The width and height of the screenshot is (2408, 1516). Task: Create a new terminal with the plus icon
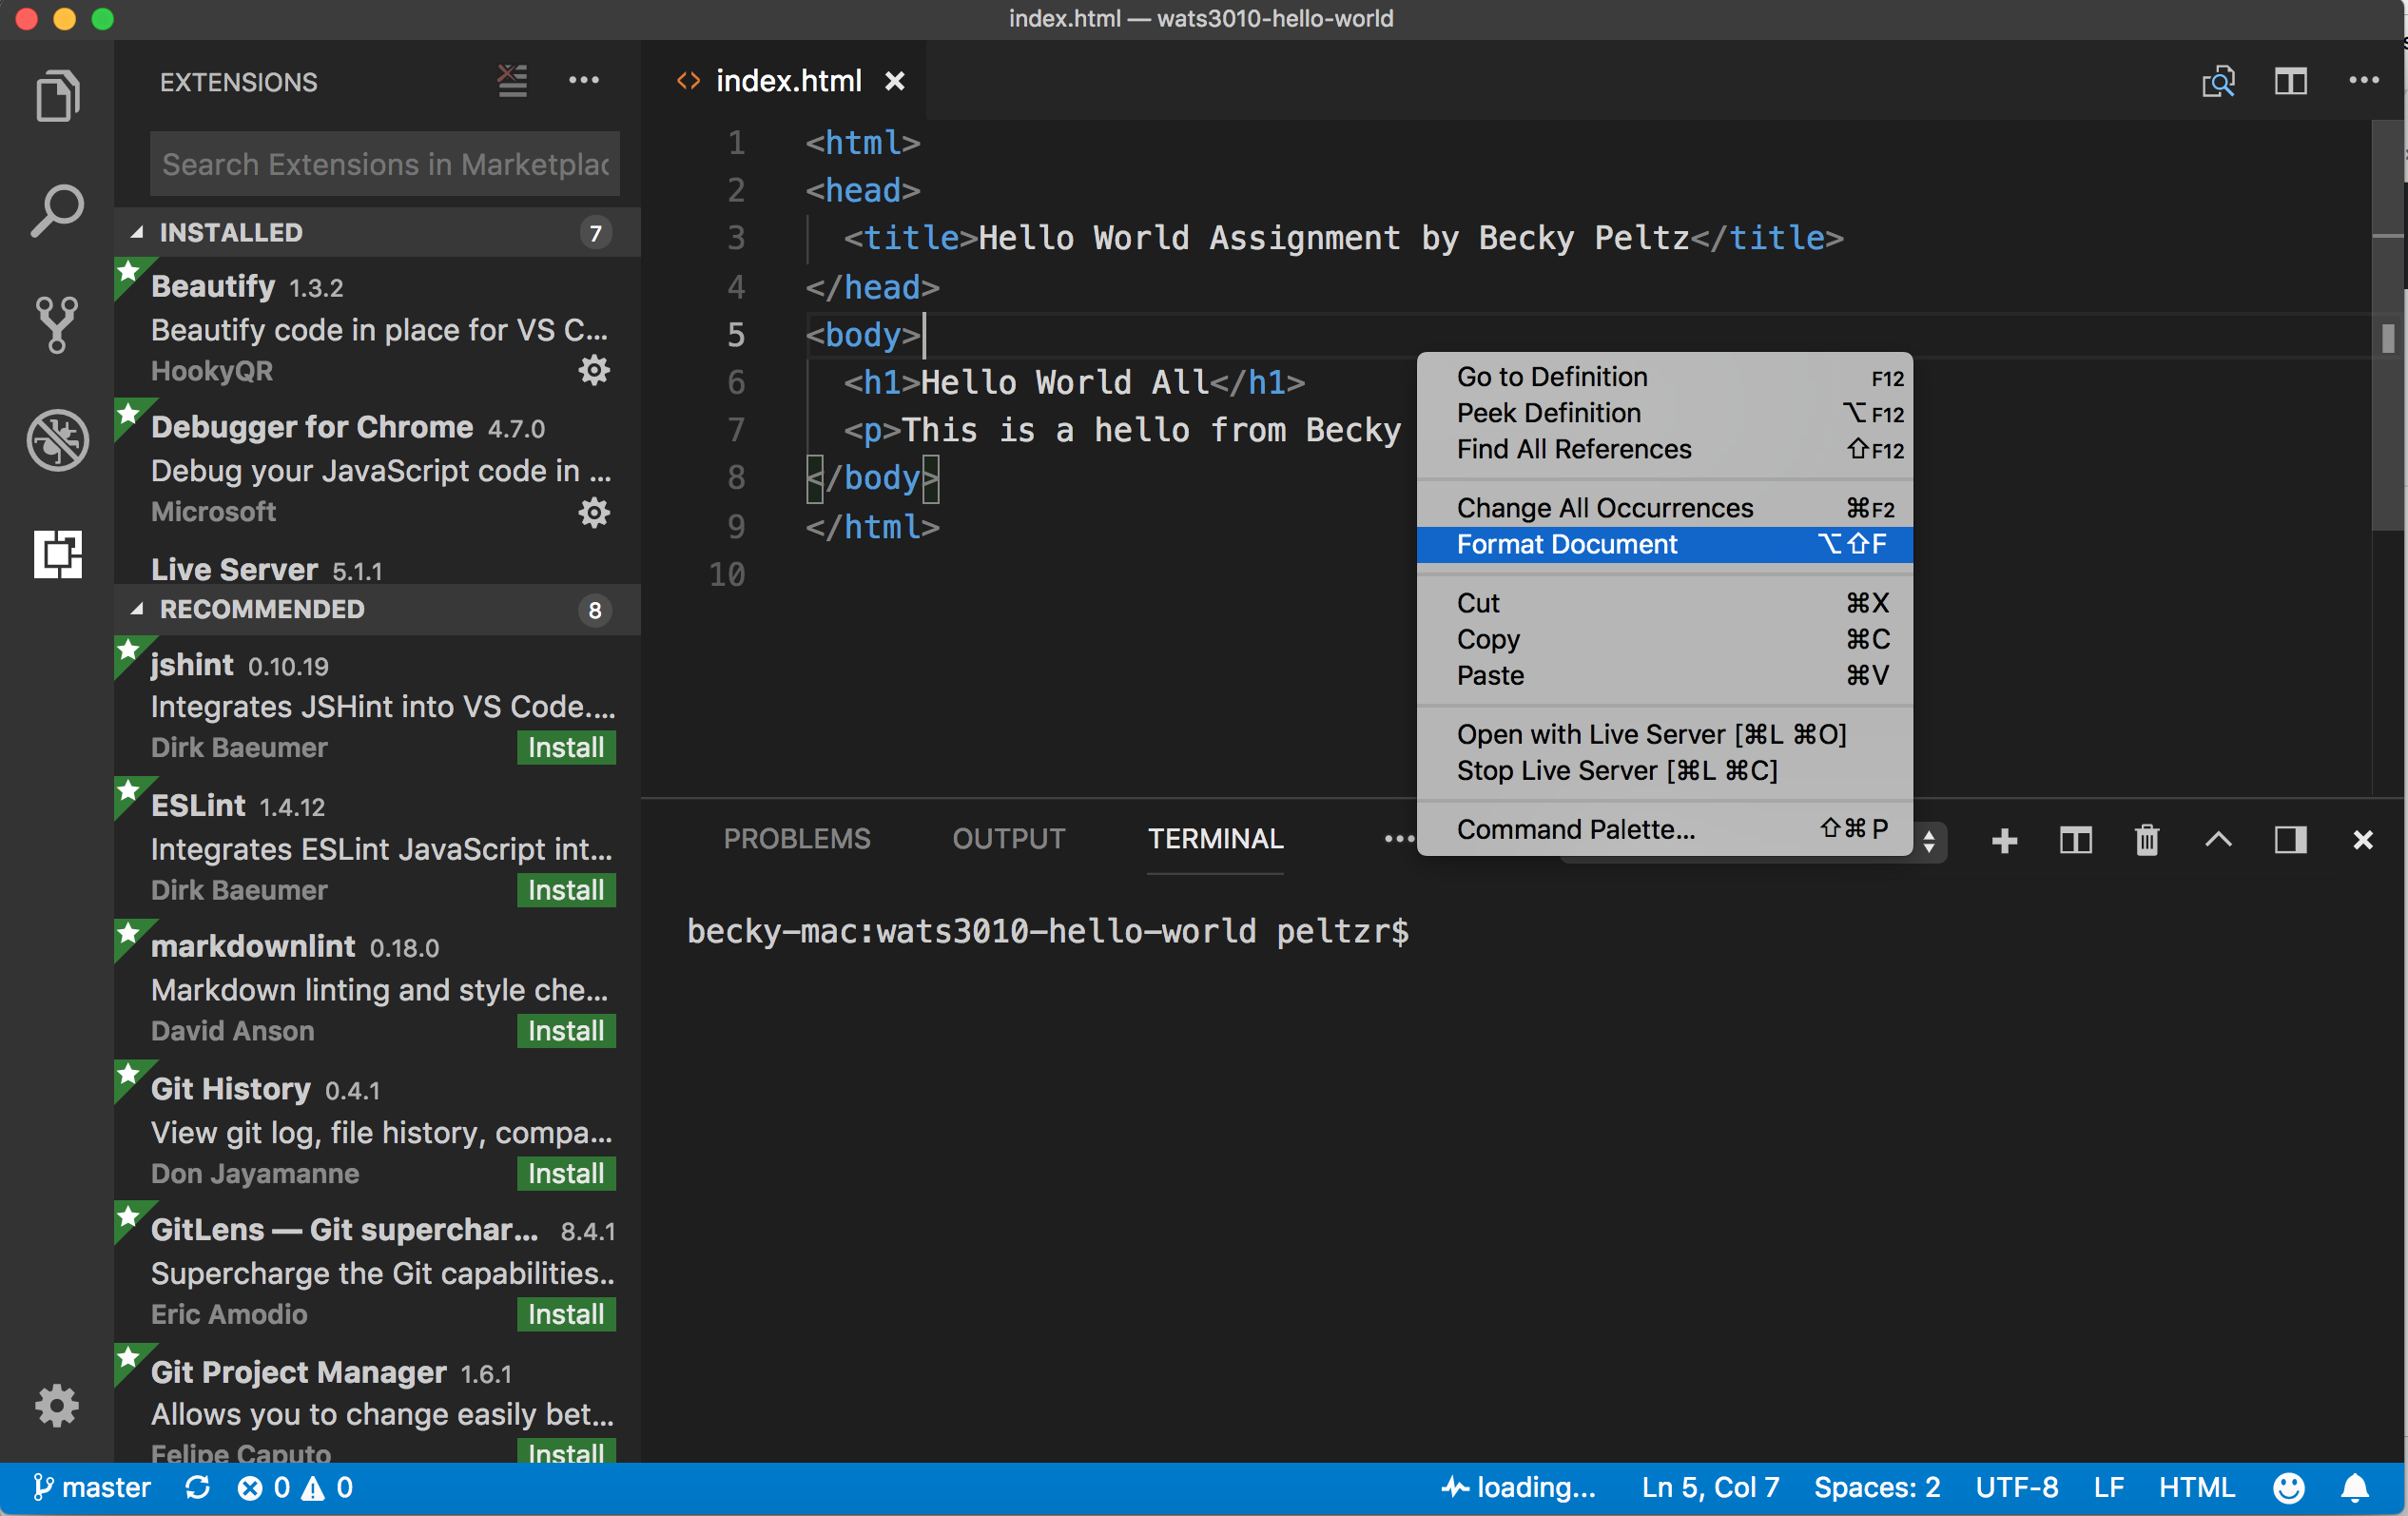point(2004,841)
